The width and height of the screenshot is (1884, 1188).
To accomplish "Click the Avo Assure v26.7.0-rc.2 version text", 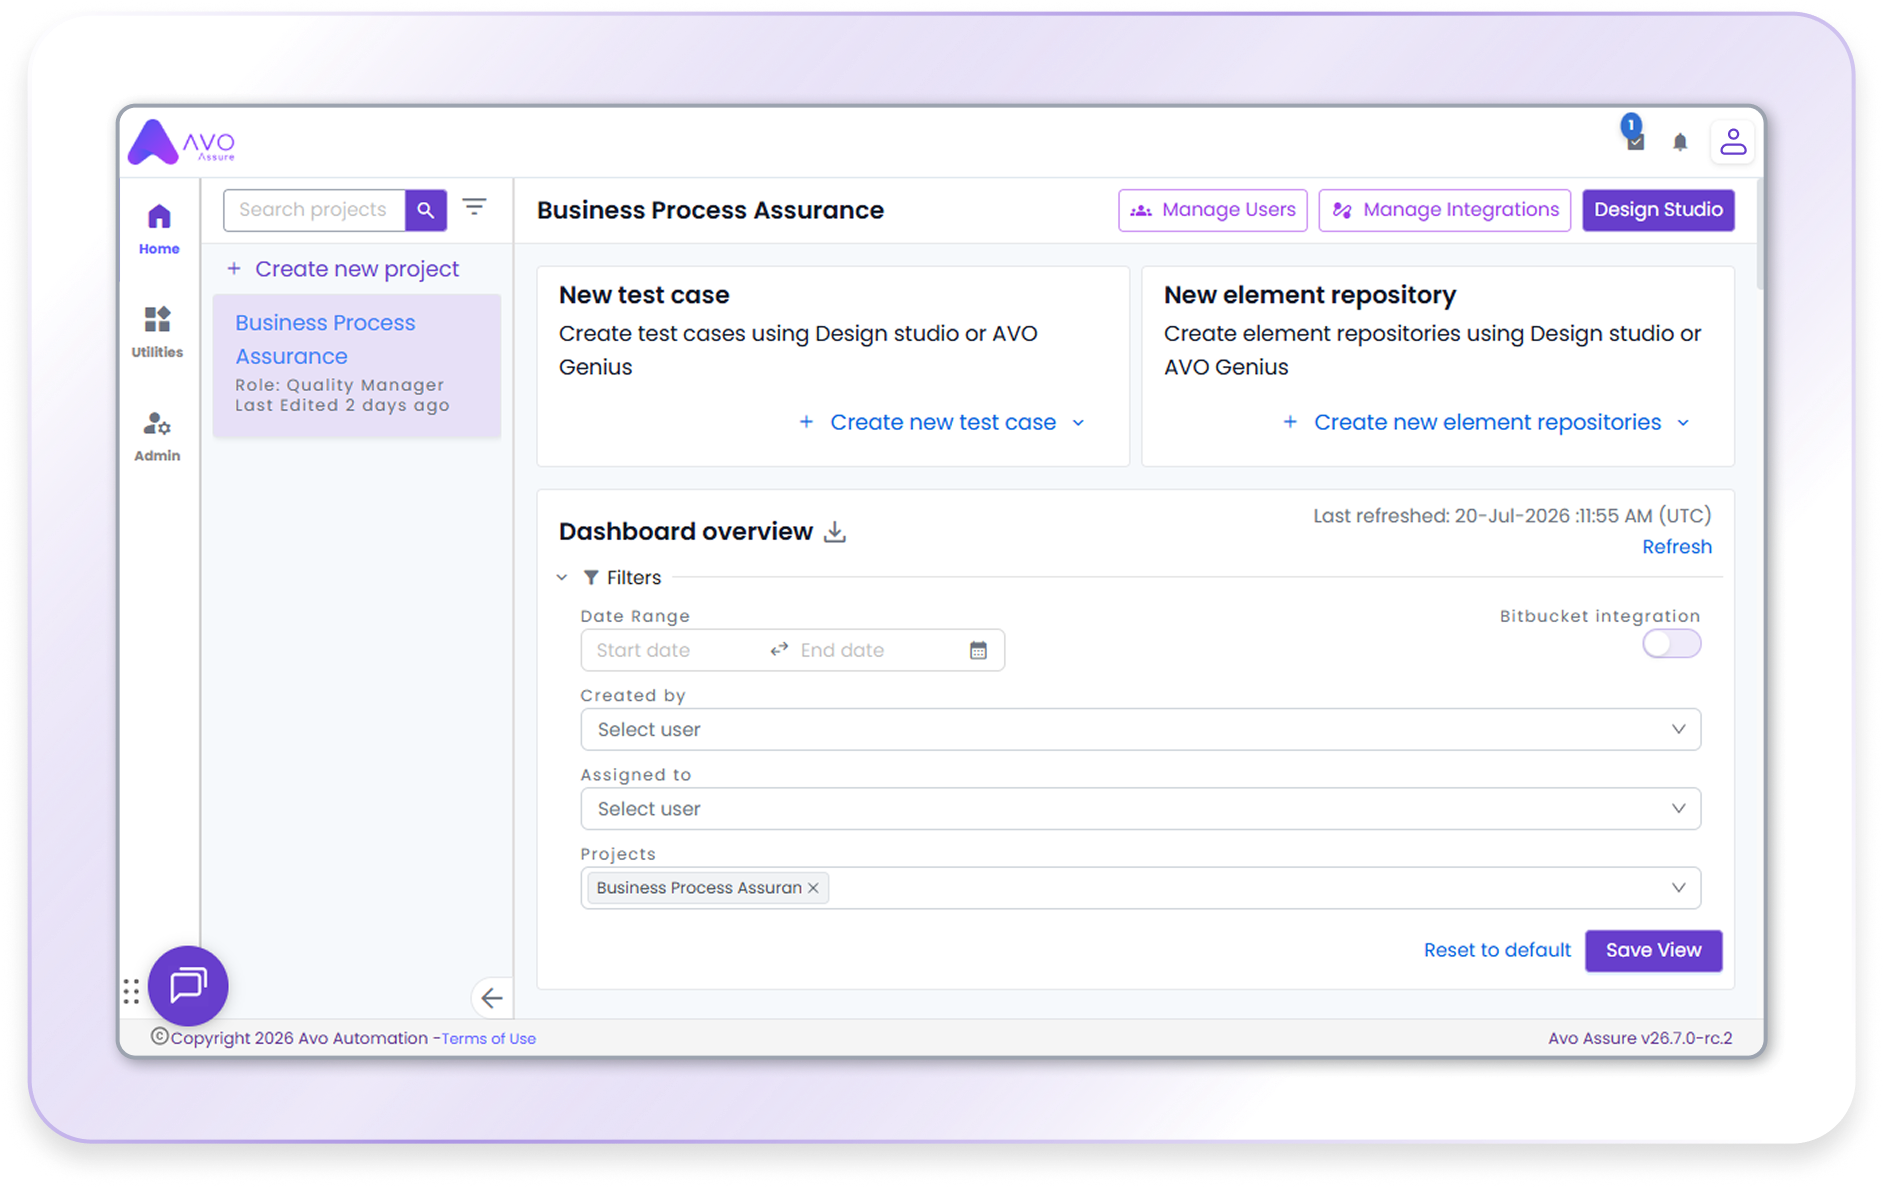I will click(1640, 1038).
